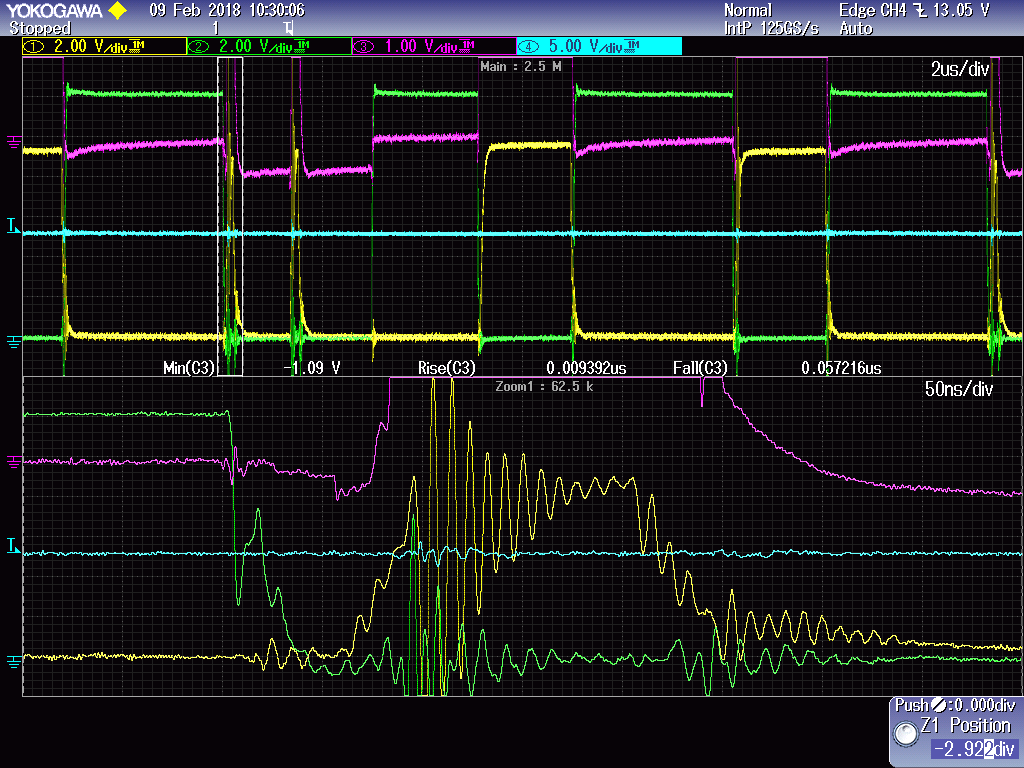1024x768 pixels.
Task: Click the falling edge trigger slope icon
Action: [920, 10]
